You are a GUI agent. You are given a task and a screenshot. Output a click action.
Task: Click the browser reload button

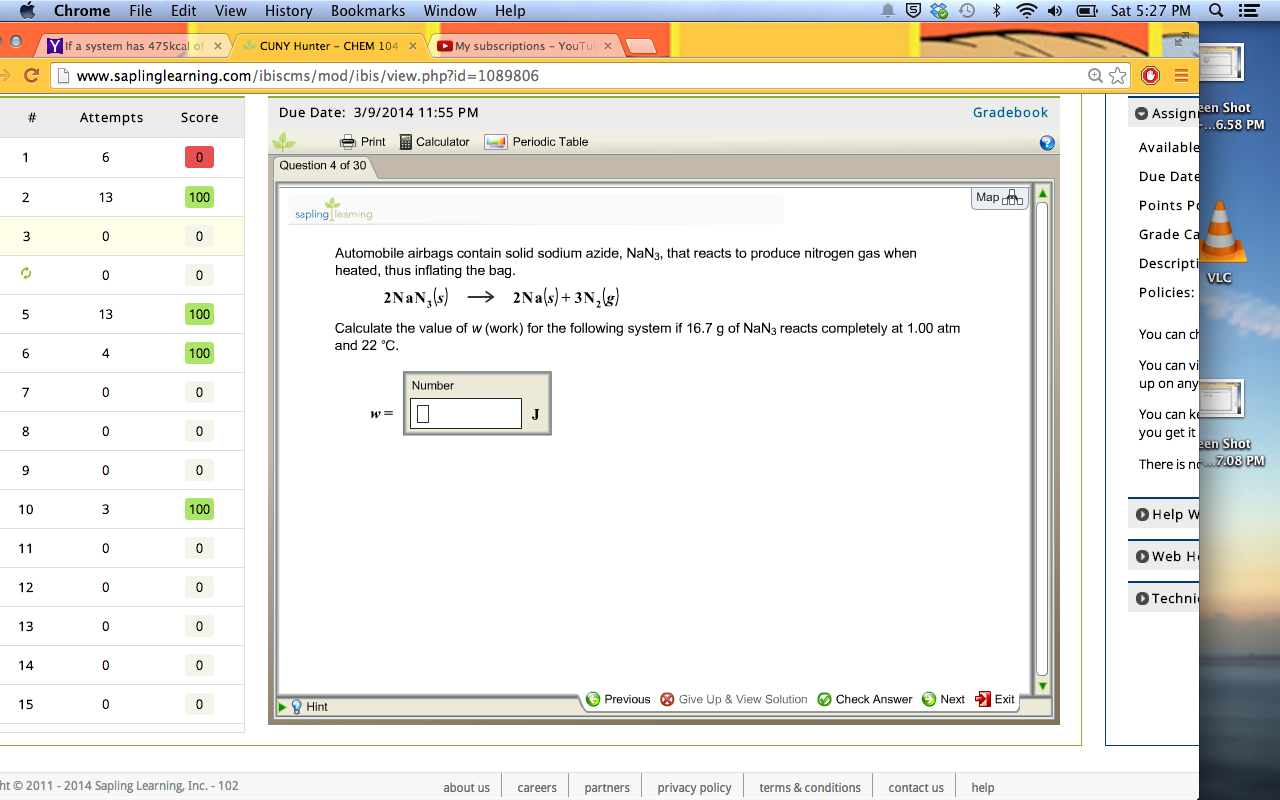[x=31, y=75]
